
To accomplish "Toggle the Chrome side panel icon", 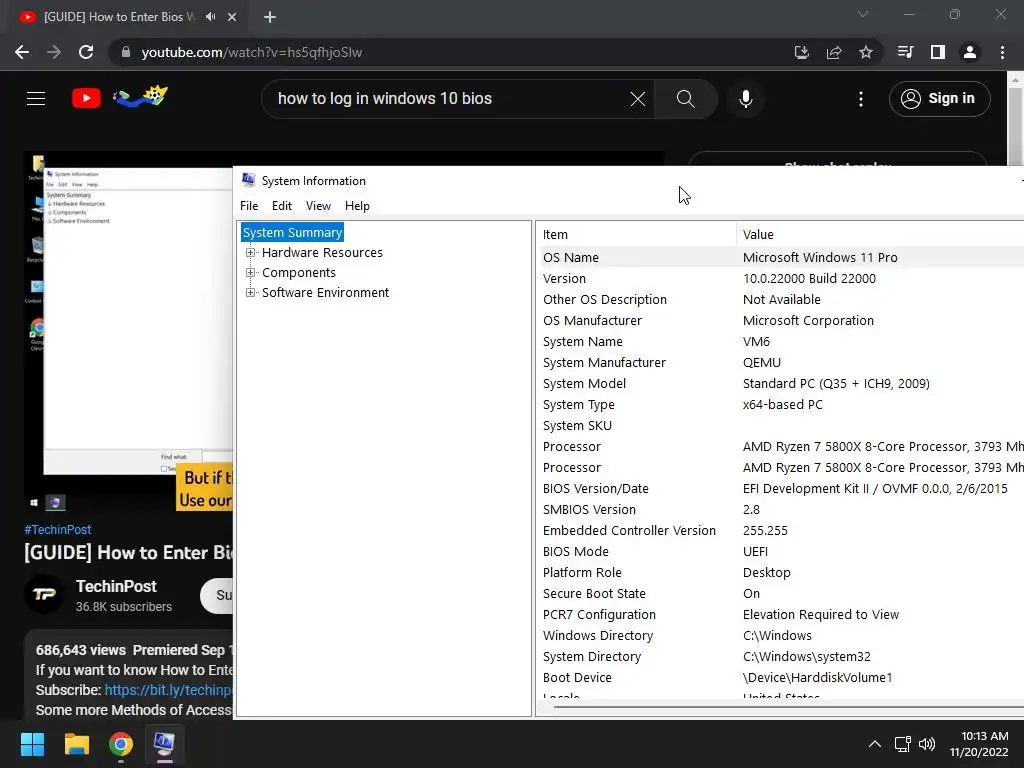I will point(938,52).
